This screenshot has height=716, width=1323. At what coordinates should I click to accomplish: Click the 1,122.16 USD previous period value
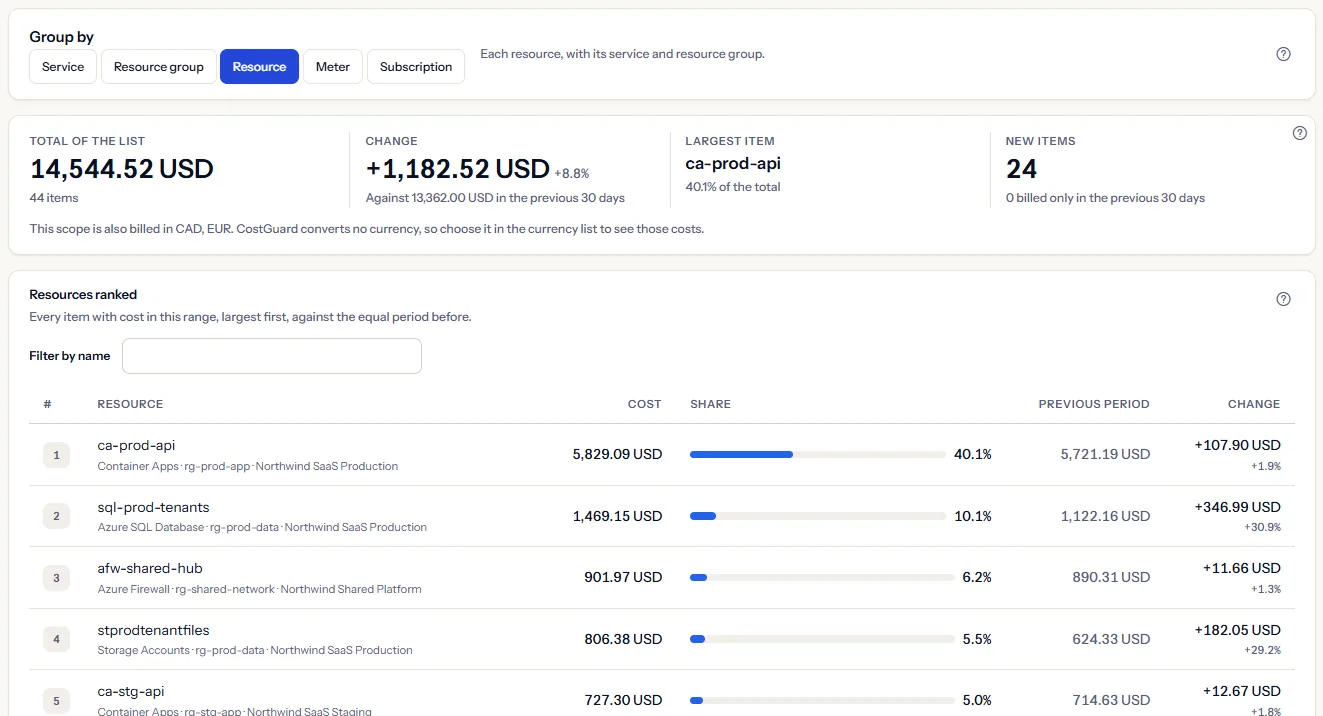point(1105,516)
